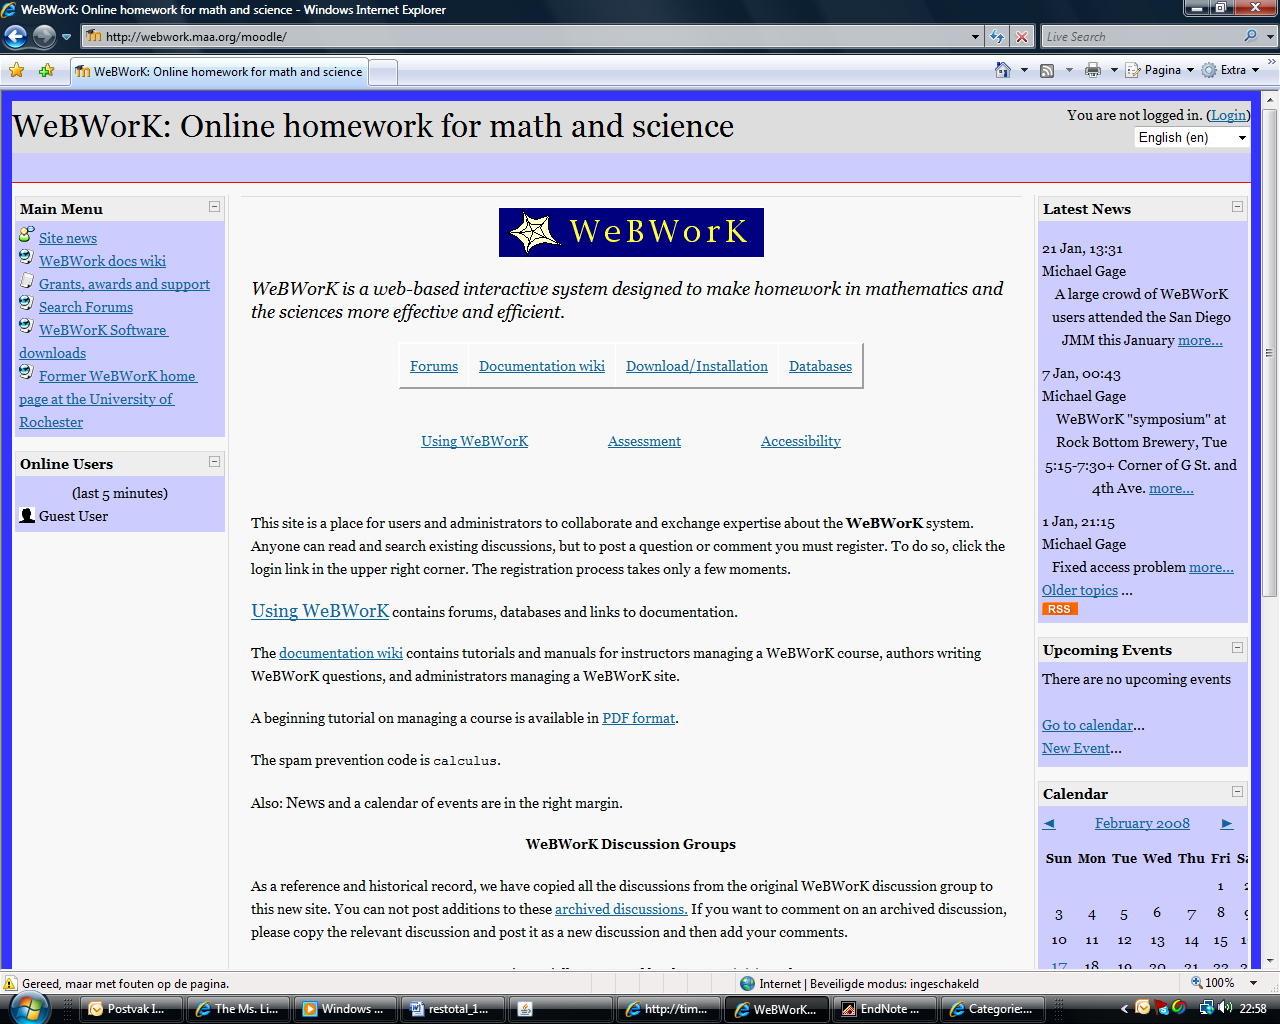Click the volume icon in system tray
Viewport: 1280px width, 1024px height.
pos(1224,1008)
